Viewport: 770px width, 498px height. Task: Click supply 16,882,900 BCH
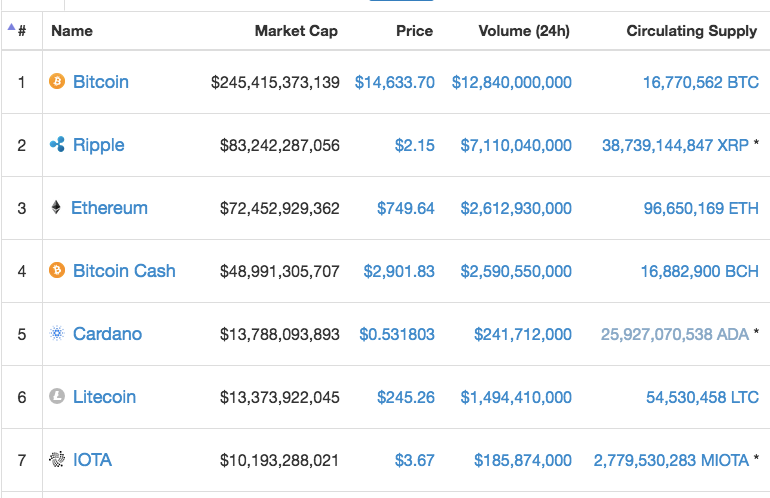point(700,271)
